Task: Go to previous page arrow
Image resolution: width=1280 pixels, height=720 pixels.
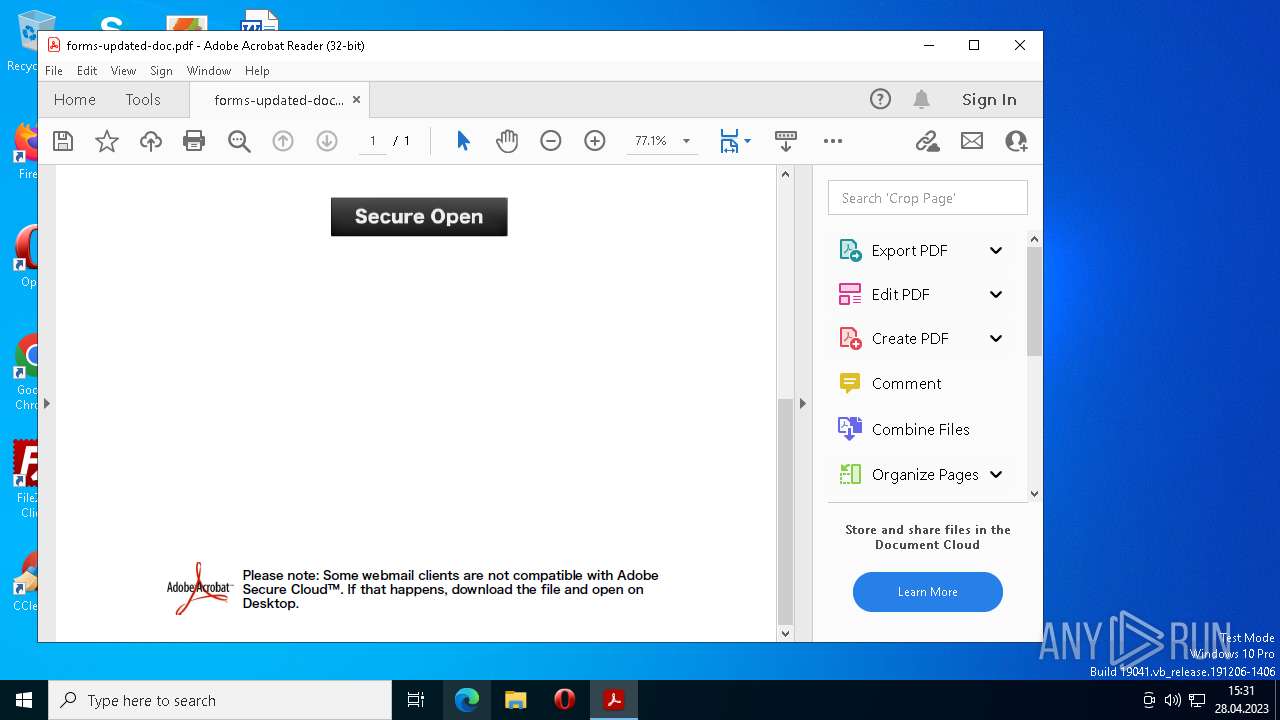Action: point(283,141)
